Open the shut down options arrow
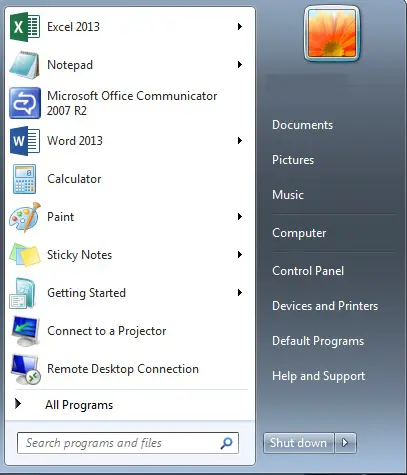 pyautogui.click(x=345, y=443)
